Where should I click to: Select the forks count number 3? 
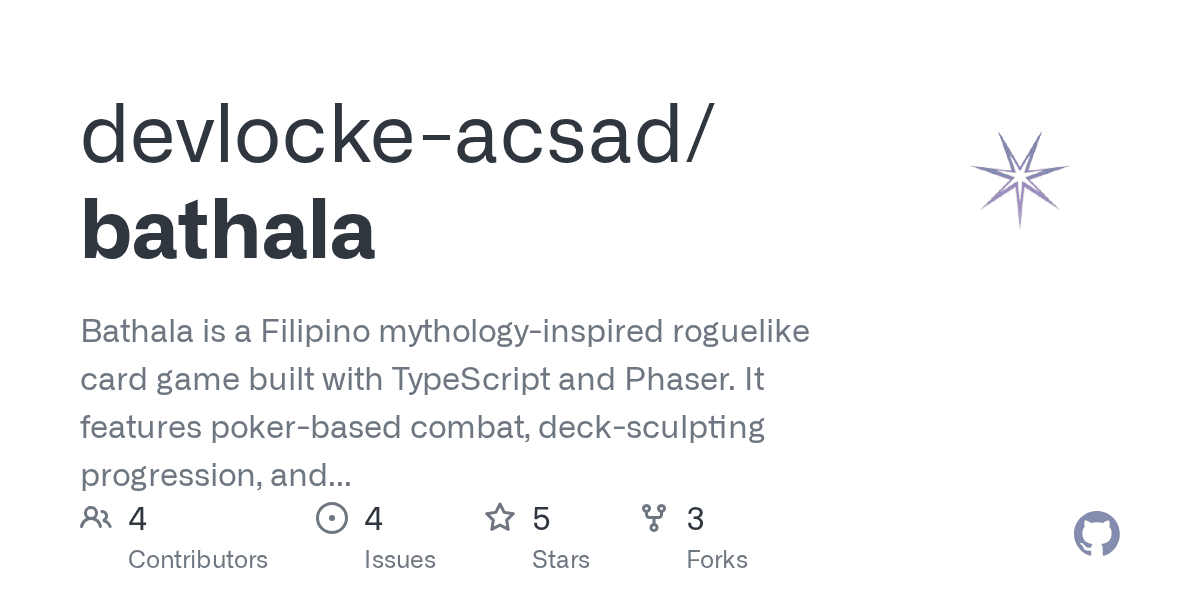696,519
